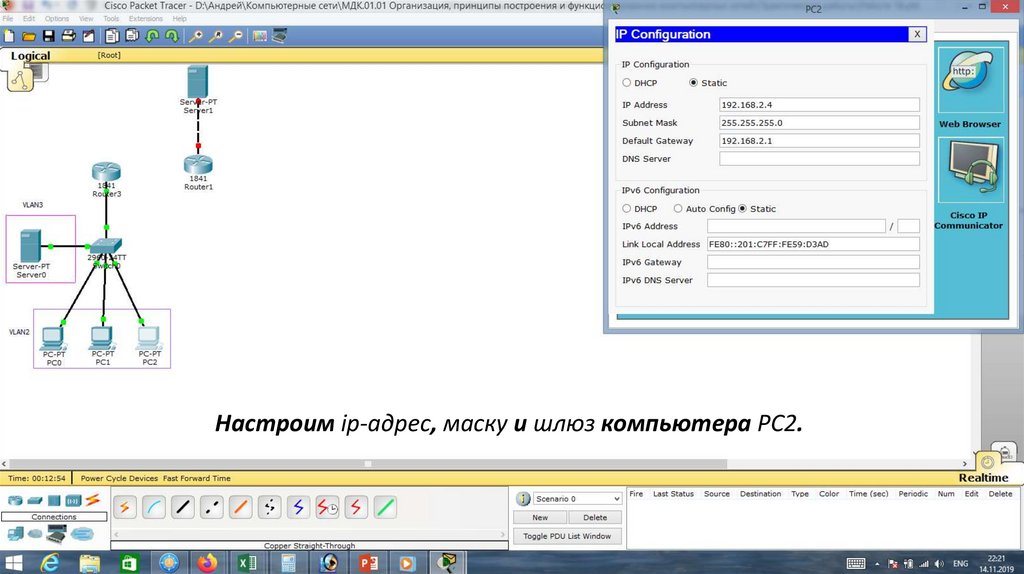Choose the Serial DCE clock cable icon

[327, 507]
